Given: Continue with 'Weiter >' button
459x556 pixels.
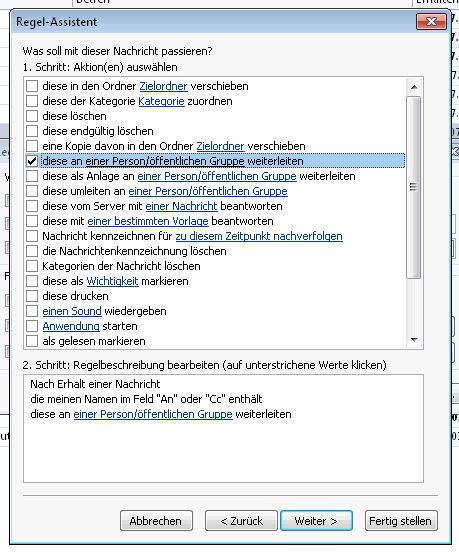Looking at the screenshot, I should (316, 521).
